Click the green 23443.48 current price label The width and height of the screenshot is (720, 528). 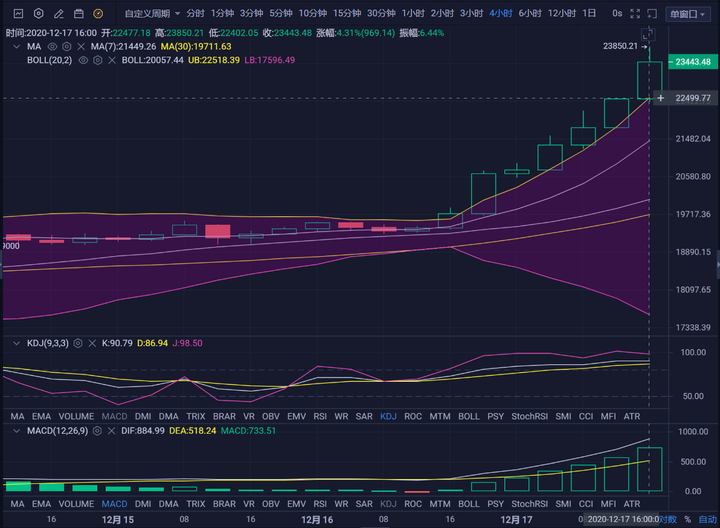(692, 62)
